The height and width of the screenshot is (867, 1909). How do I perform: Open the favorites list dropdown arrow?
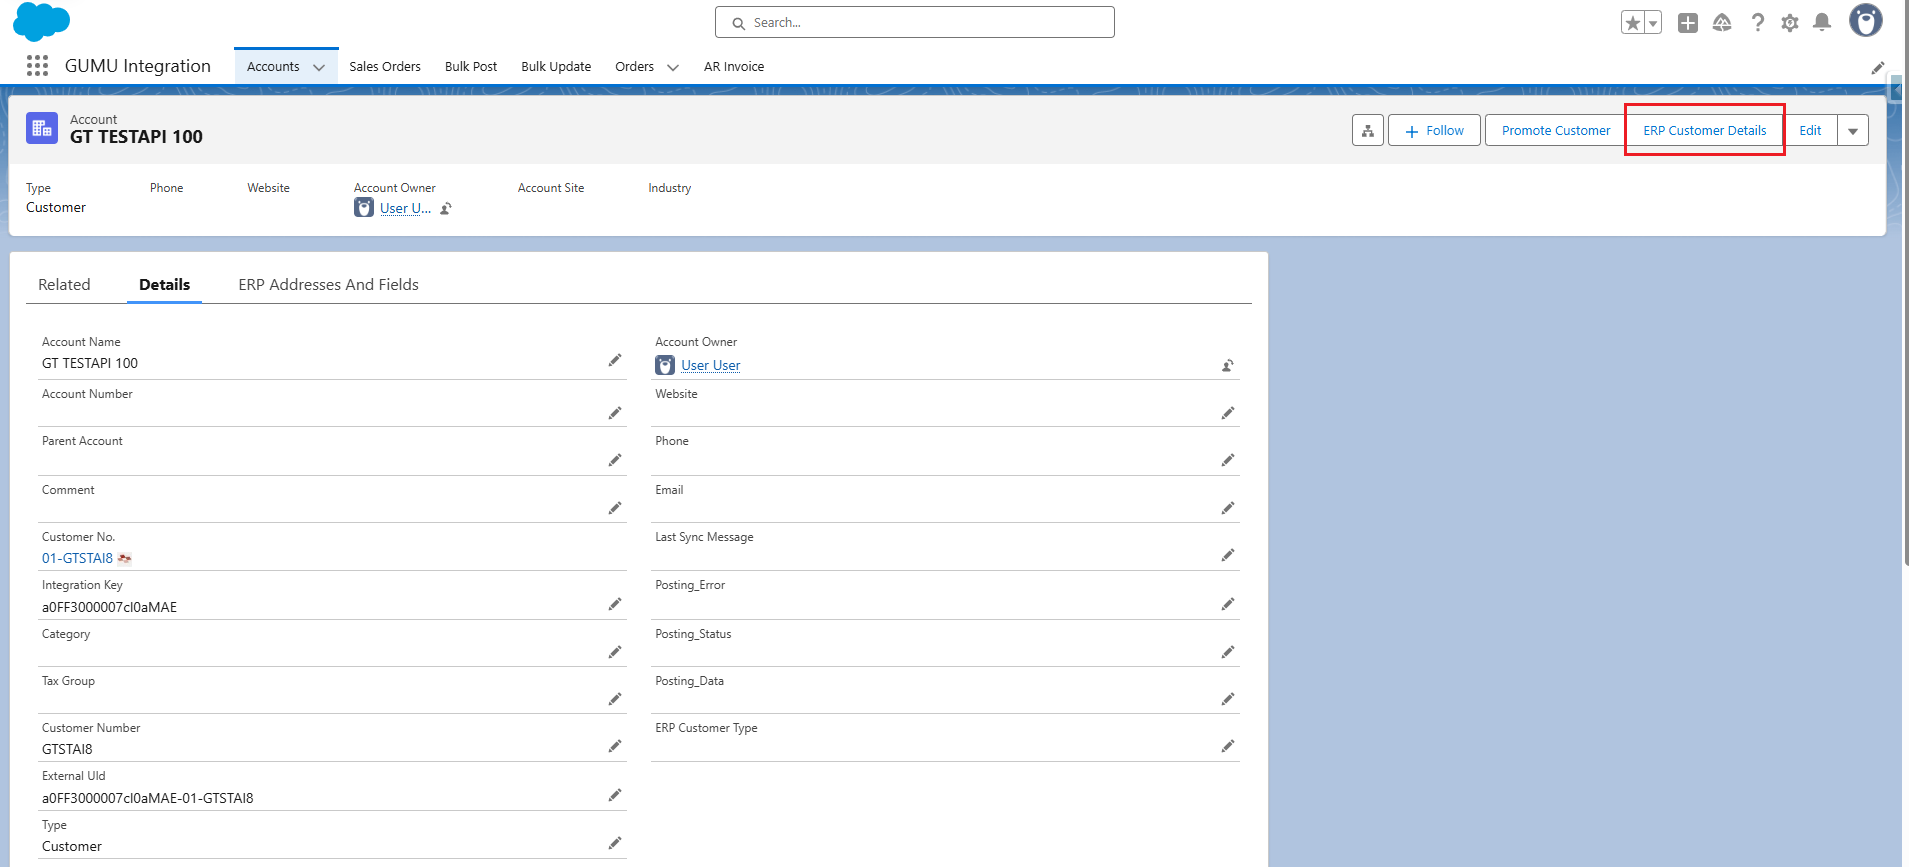tap(1653, 23)
